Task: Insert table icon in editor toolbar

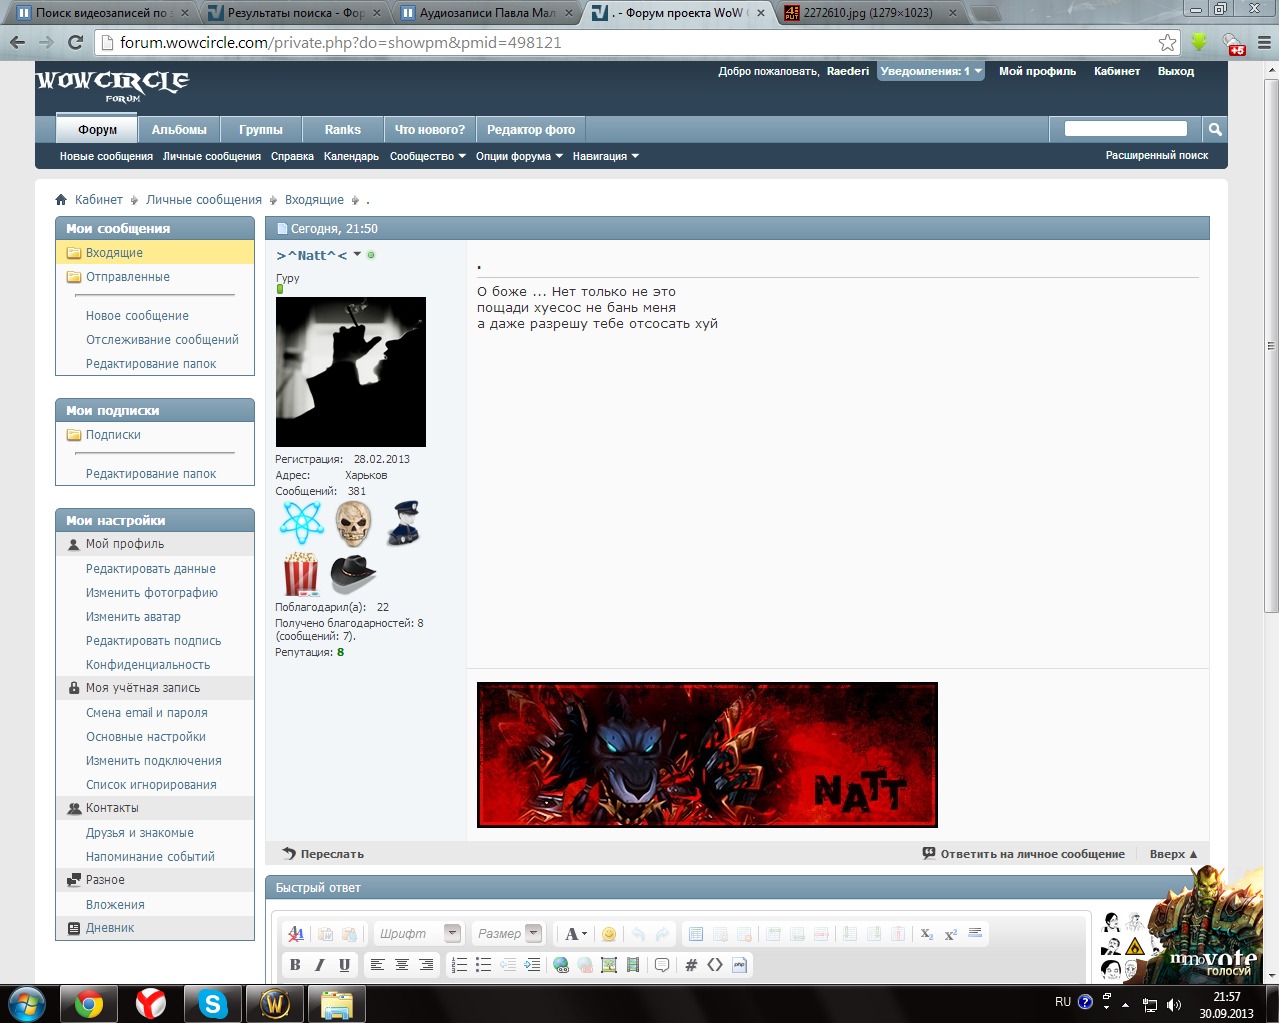Action: pos(696,934)
